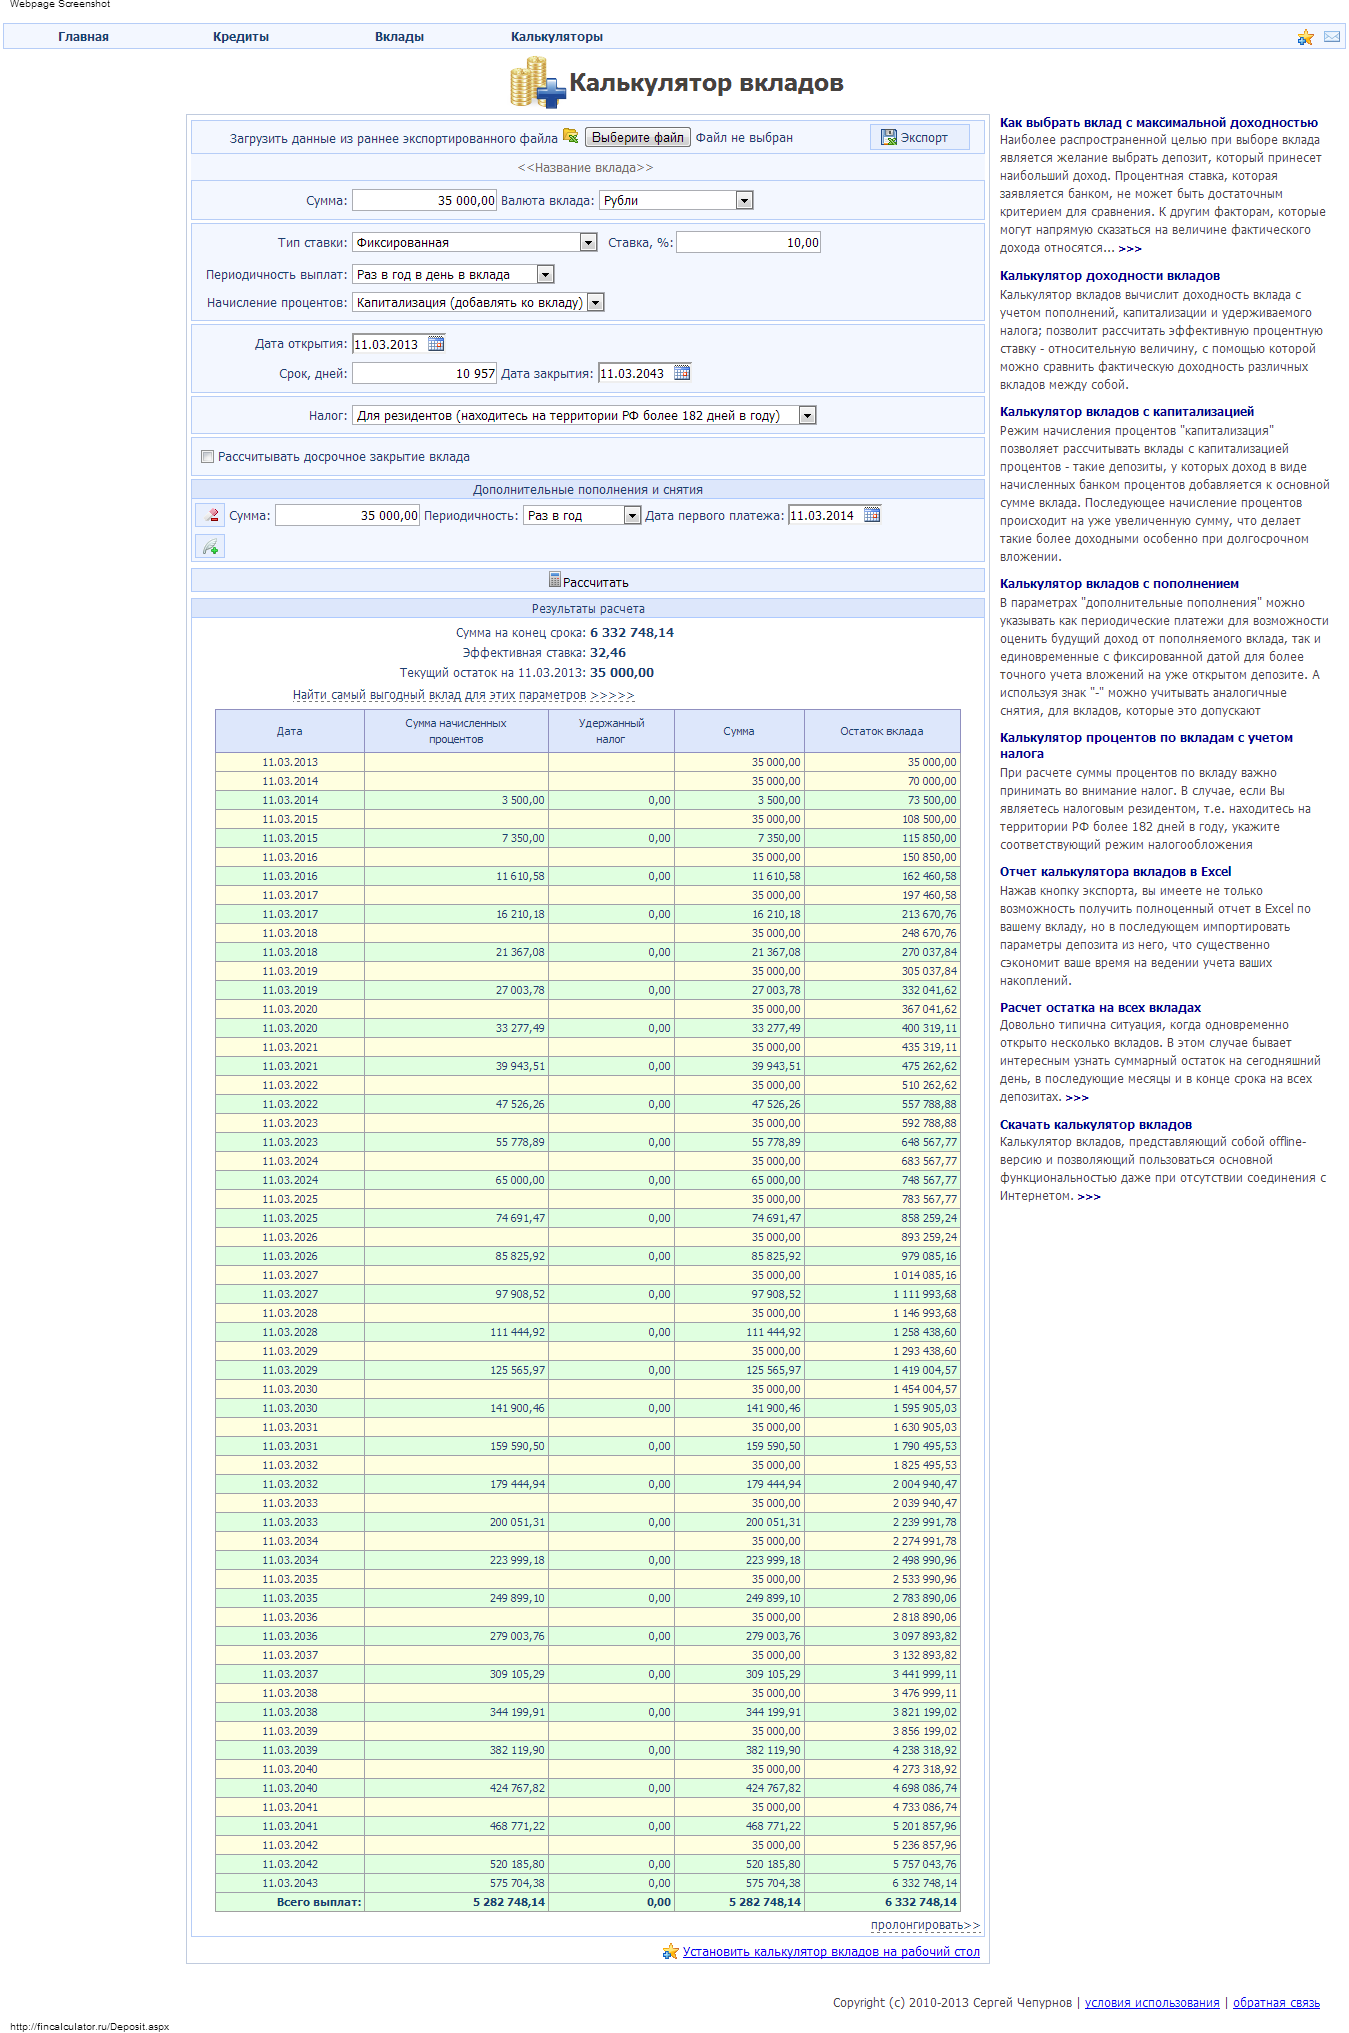The height and width of the screenshot is (2033, 1349).
Task: Open Скачать калькулятор вкладов article
Action: point(1096,1124)
